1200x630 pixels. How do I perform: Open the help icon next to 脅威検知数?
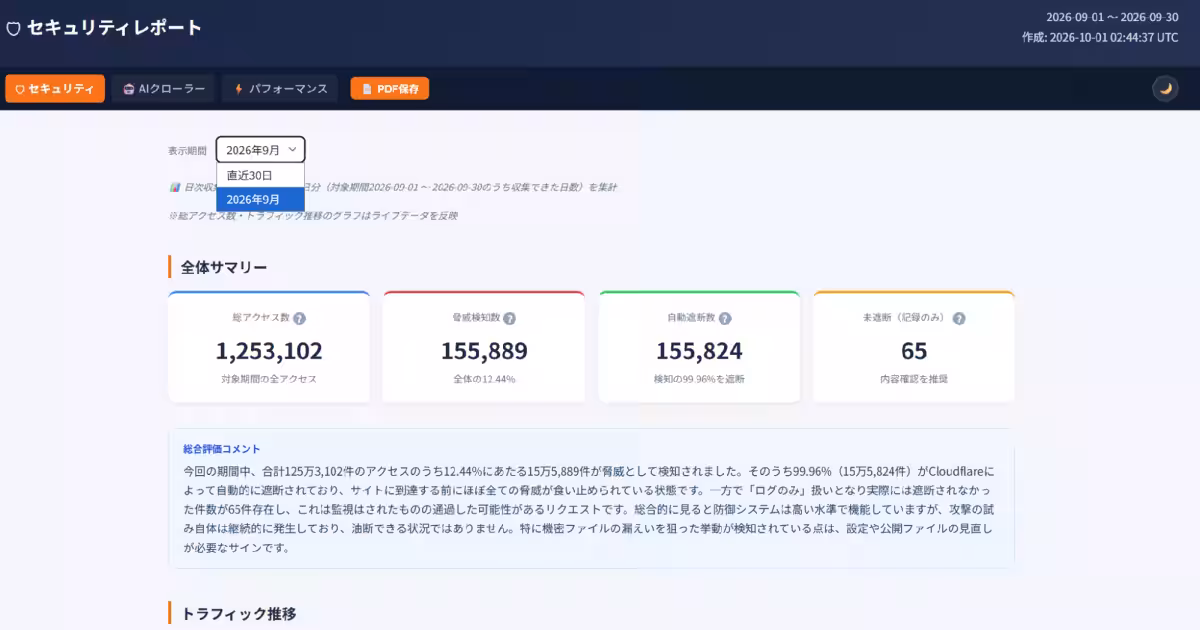[509, 318]
